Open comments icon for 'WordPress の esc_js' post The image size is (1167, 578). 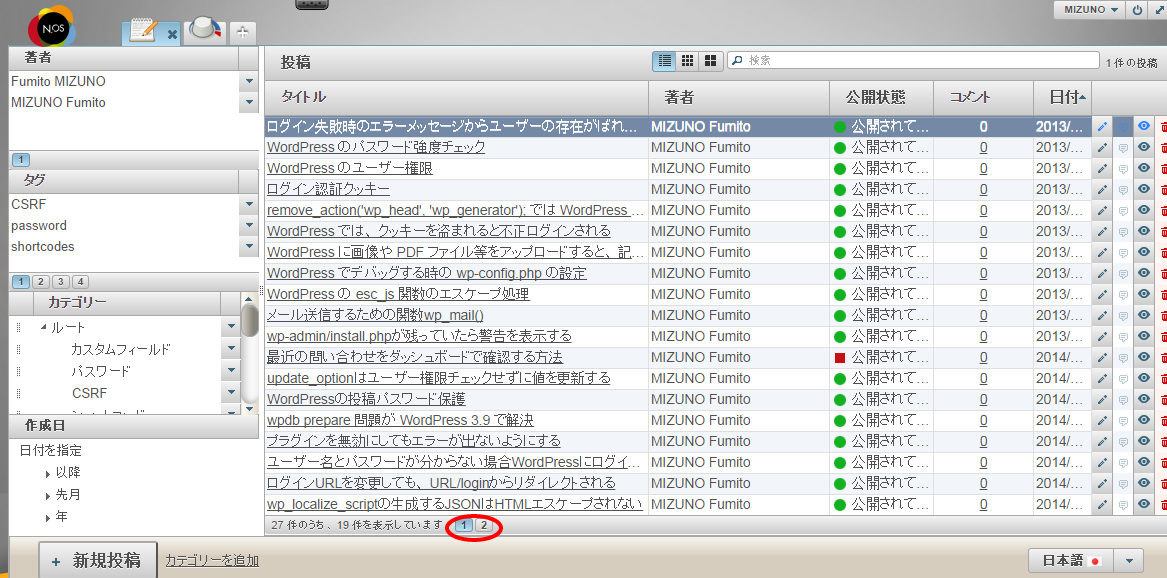[x=1123, y=295]
